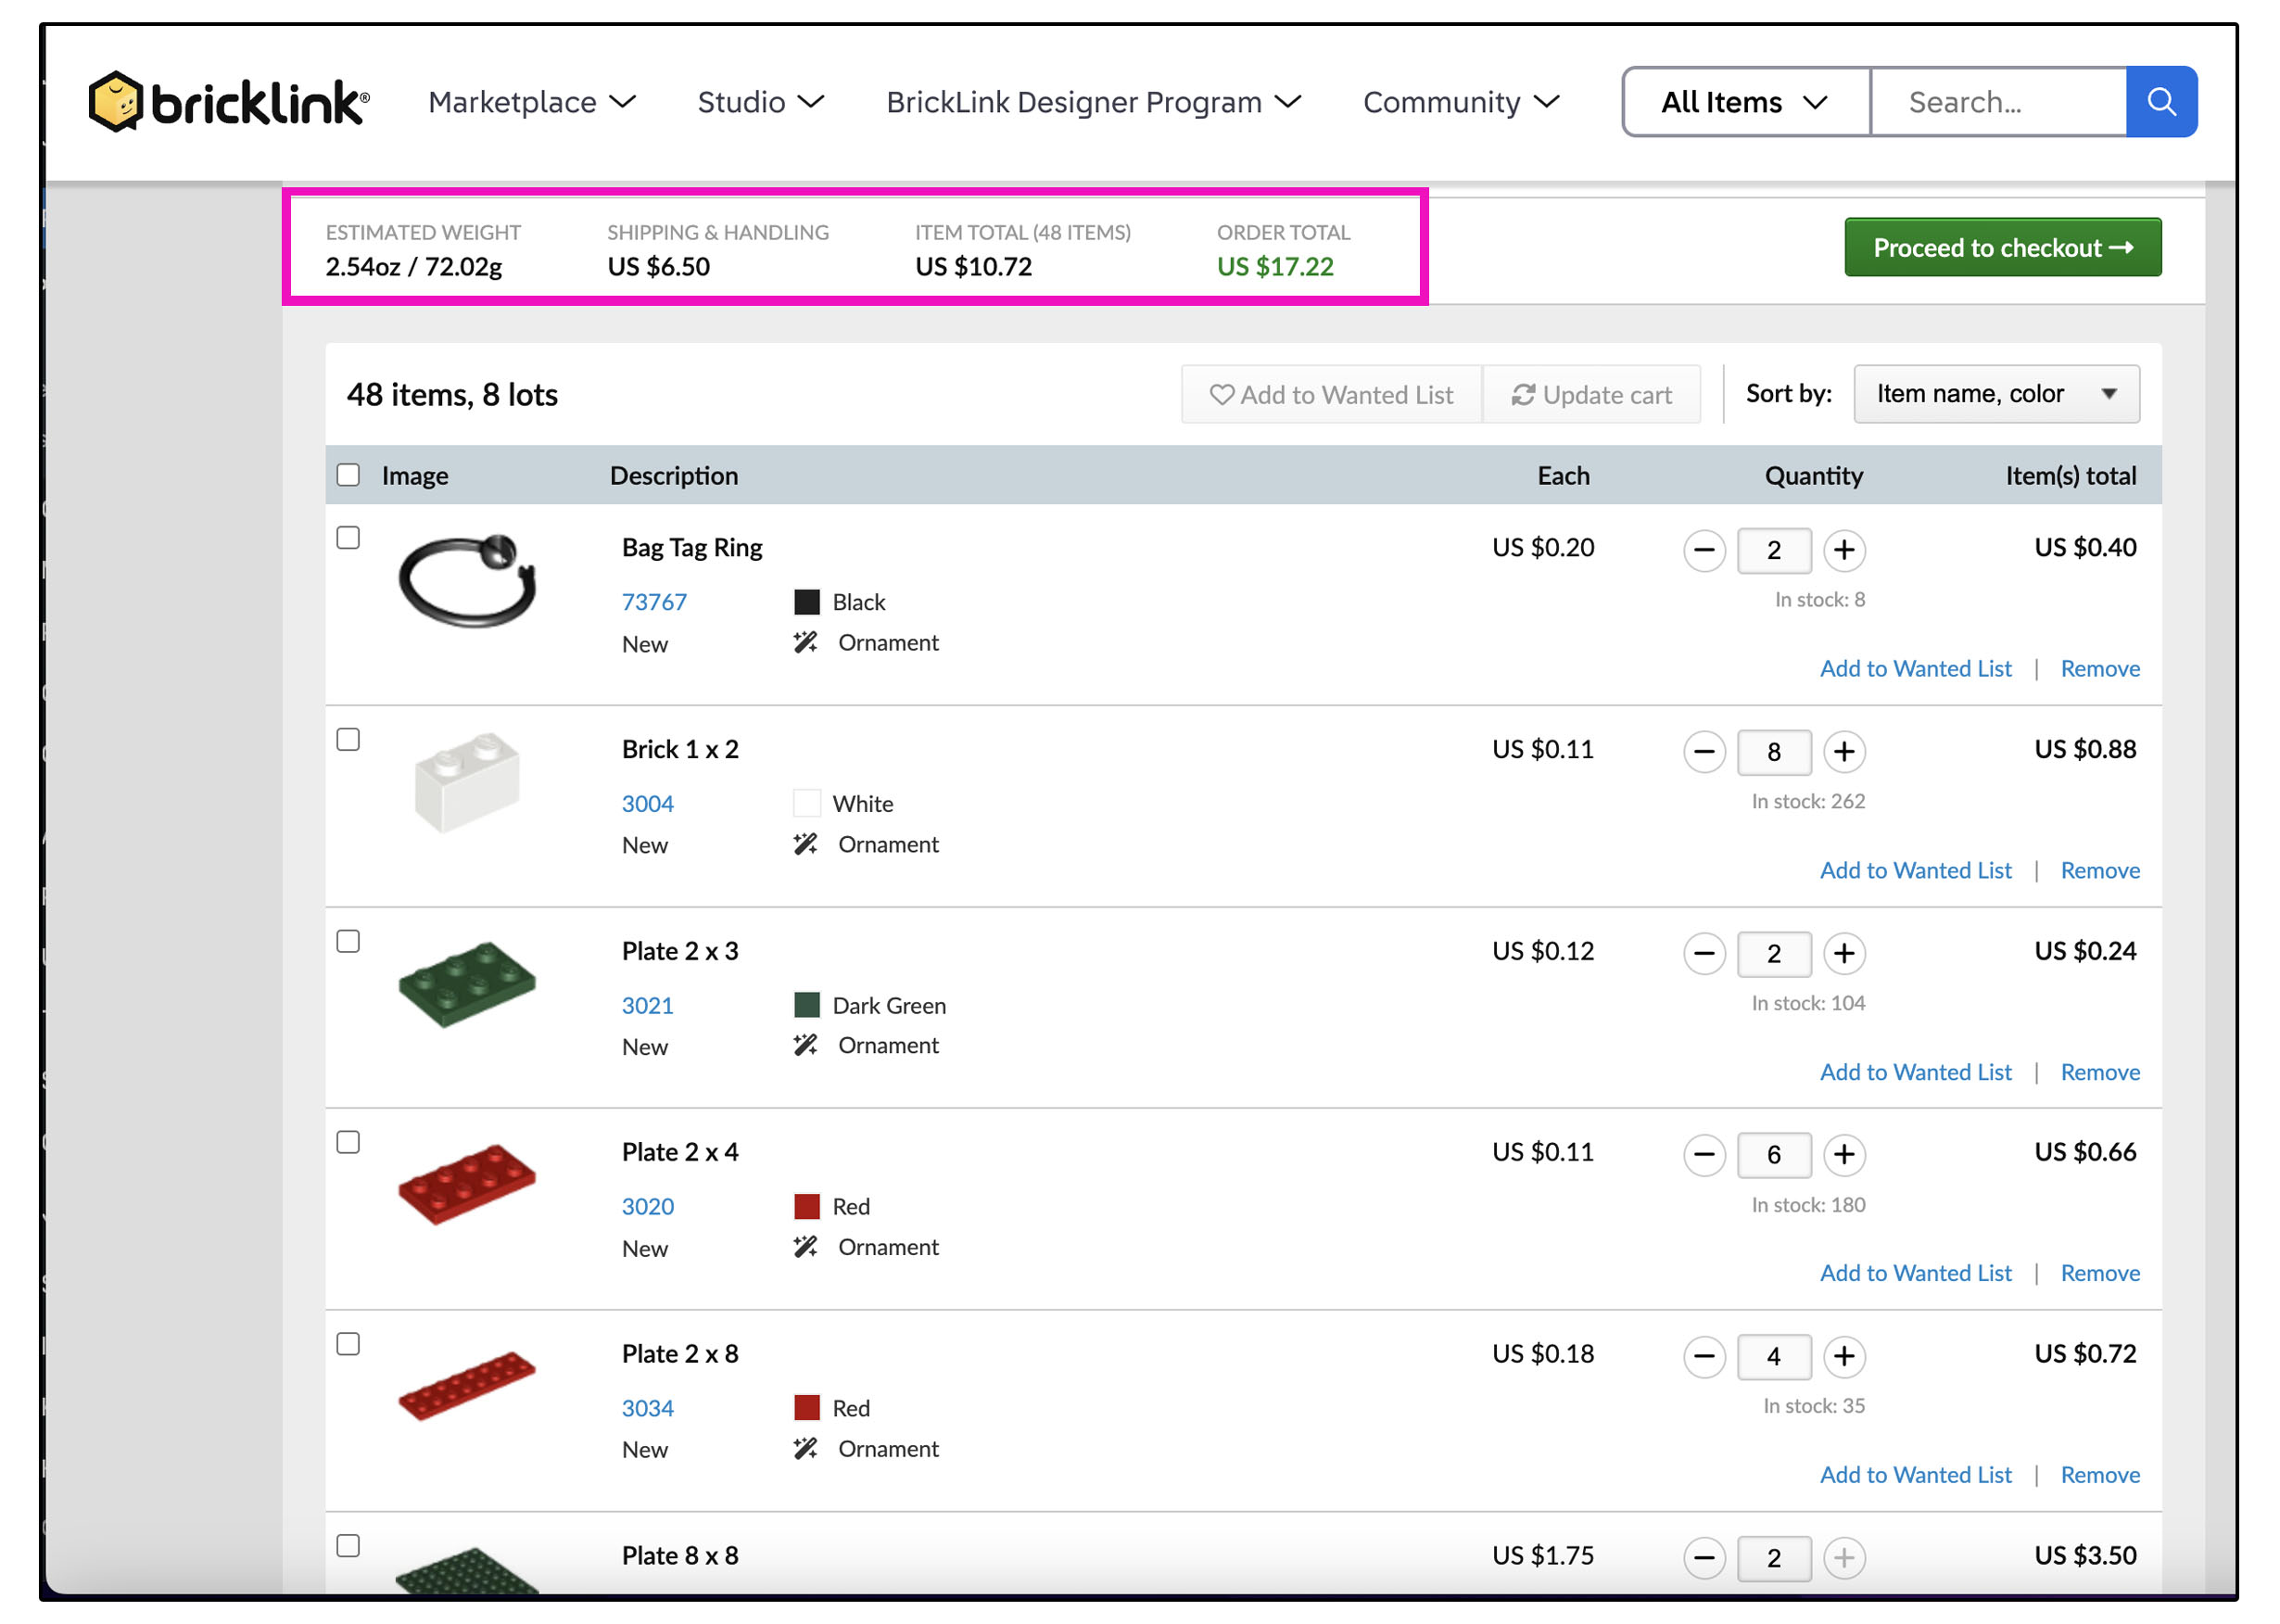Image resolution: width=2280 pixels, height=1624 pixels.
Task: Open the Community menu
Action: click(1460, 102)
